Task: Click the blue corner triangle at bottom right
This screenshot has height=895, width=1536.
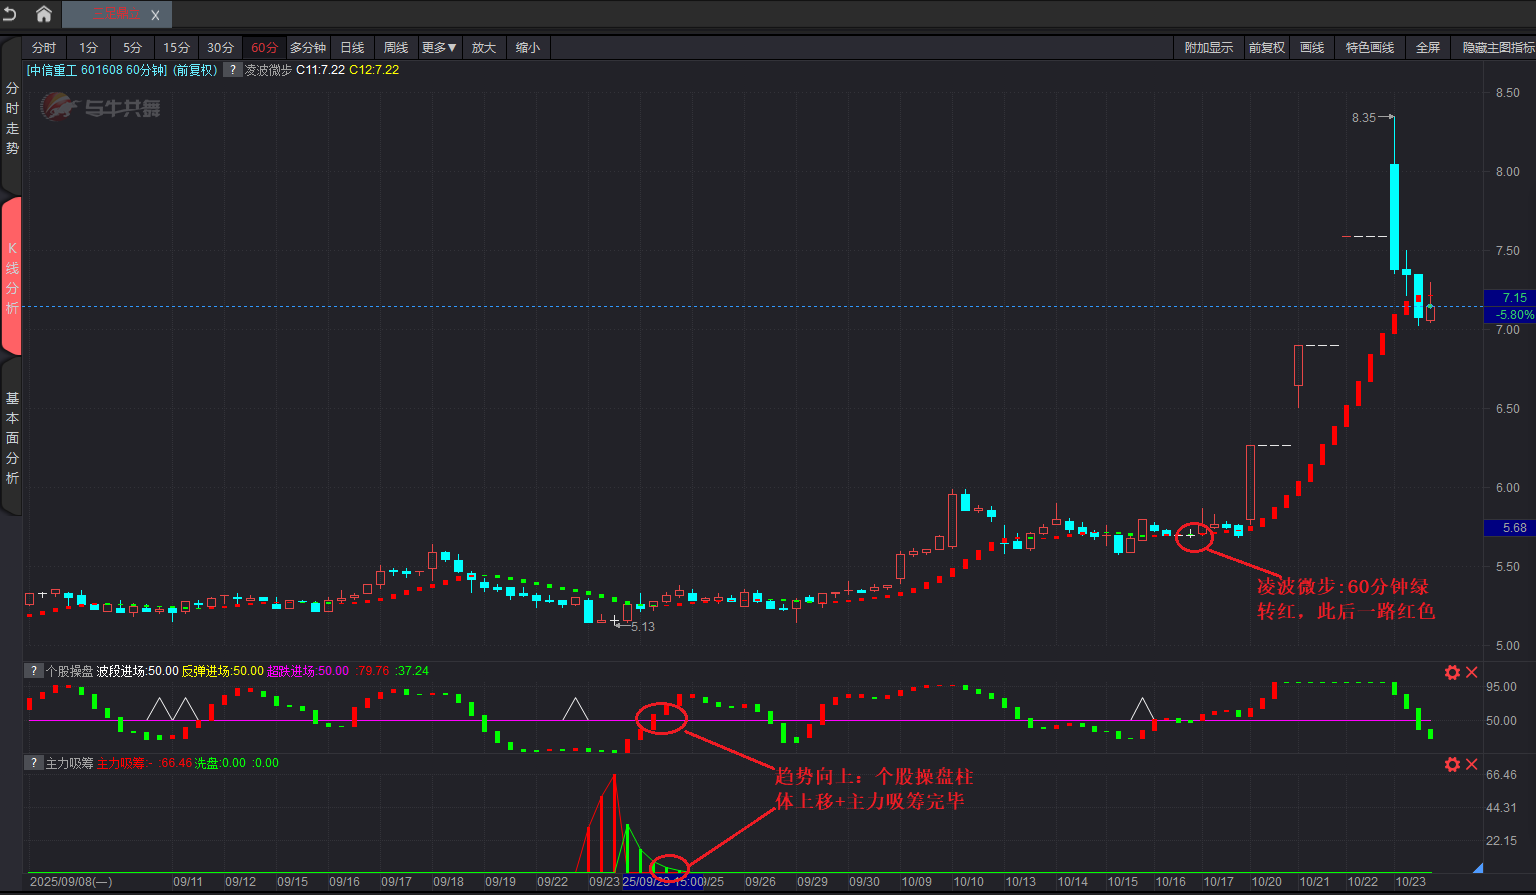Action: [x=1477, y=867]
